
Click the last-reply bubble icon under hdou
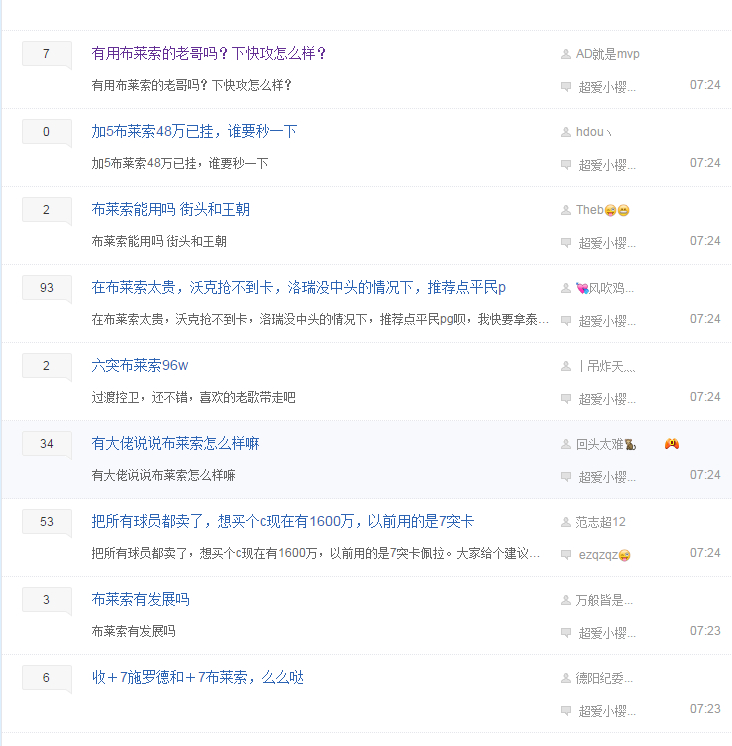566,165
